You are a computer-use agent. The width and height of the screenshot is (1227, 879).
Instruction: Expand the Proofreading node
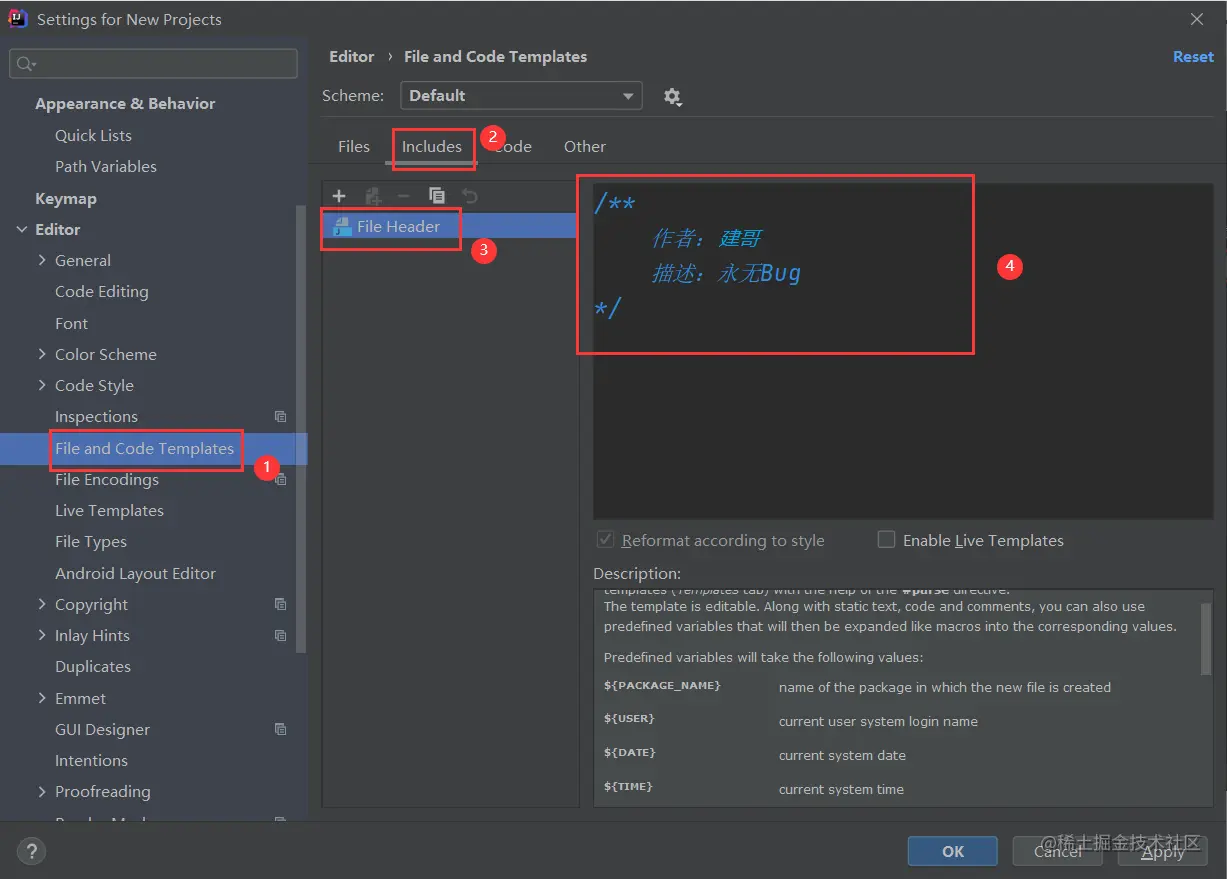[42, 792]
